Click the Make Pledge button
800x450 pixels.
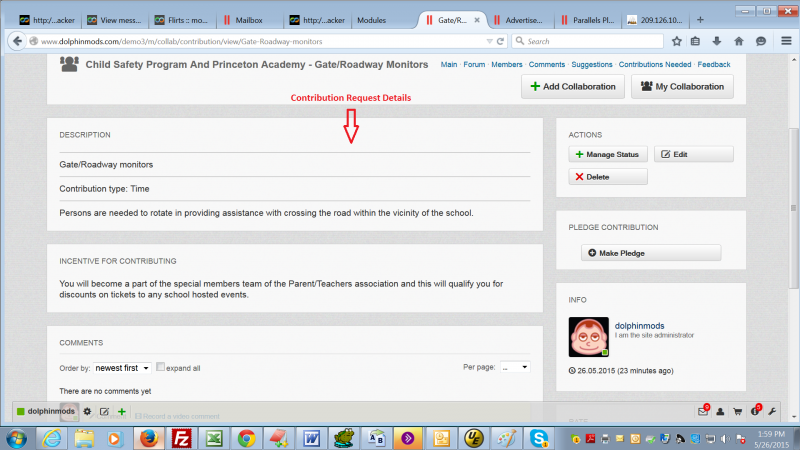pos(651,253)
